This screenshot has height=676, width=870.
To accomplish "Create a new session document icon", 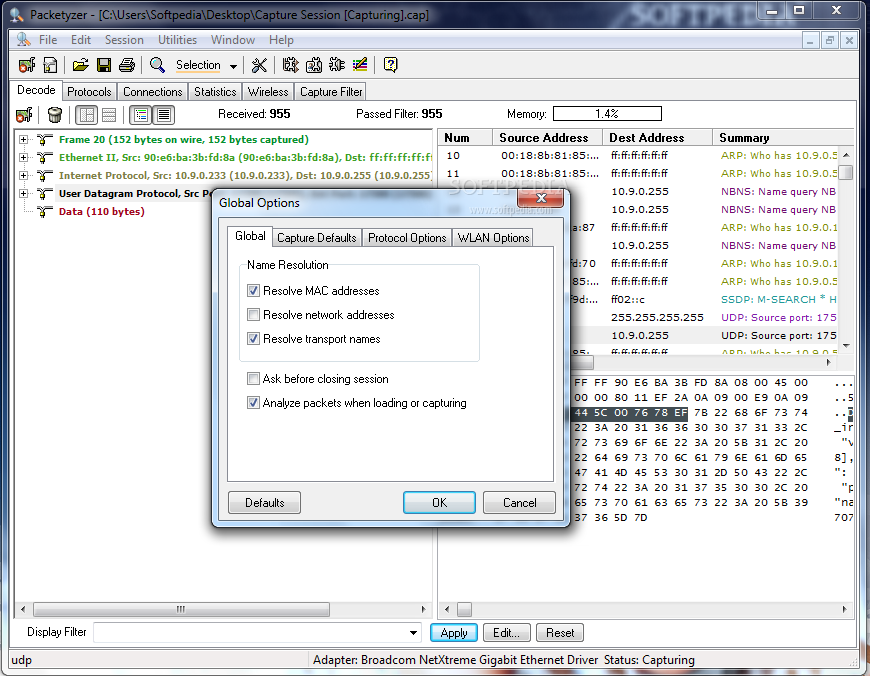I will coord(50,65).
